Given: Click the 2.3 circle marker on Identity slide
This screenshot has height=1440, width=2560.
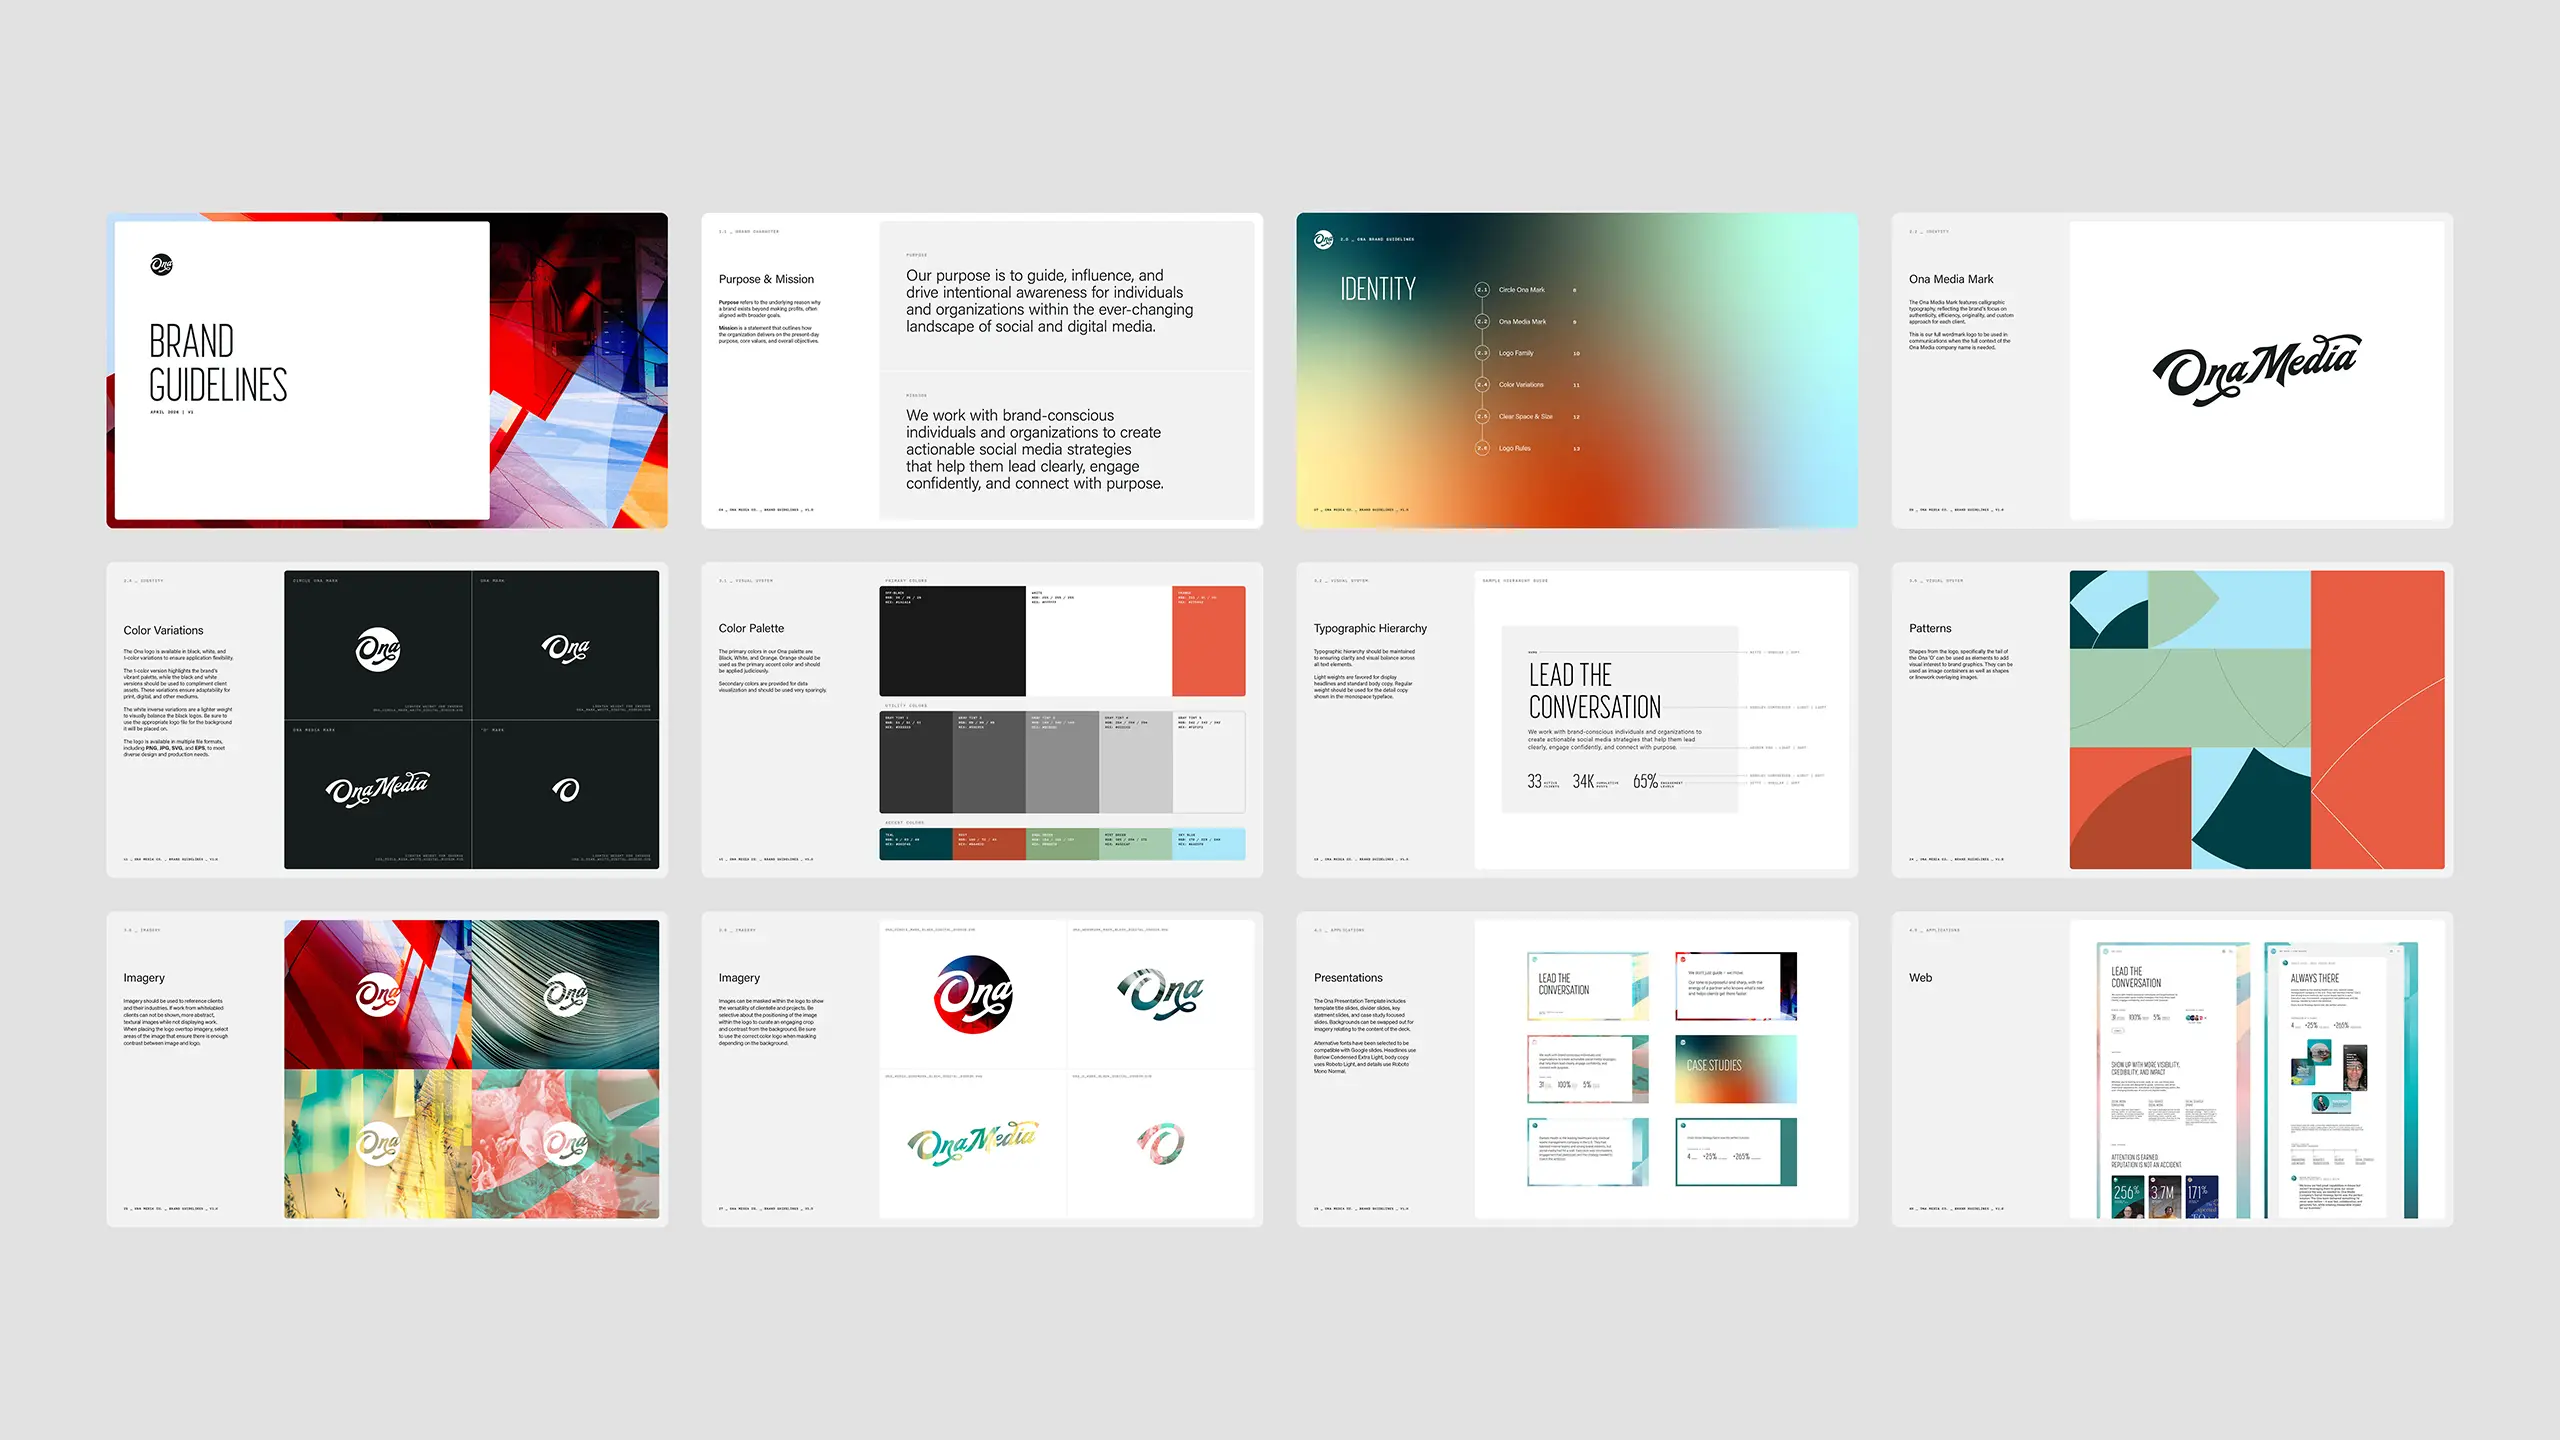Looking at the screenshot, I should coord(1482,353).
